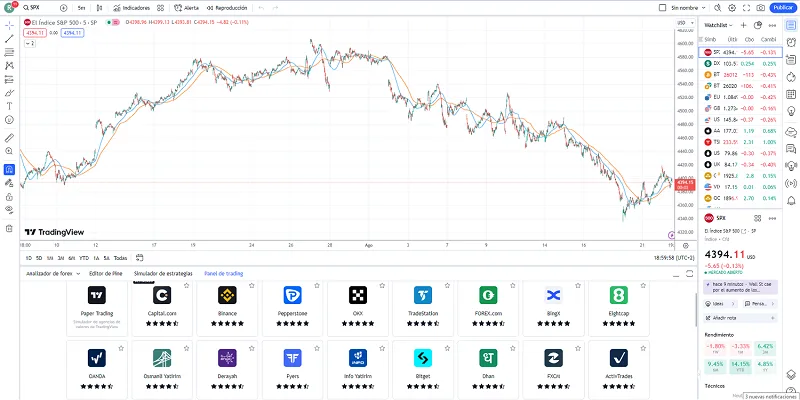Open the user profile avatar menu
Image resolution: width=800 pixels, height=400 pixels.
click(x=9, y=8)
